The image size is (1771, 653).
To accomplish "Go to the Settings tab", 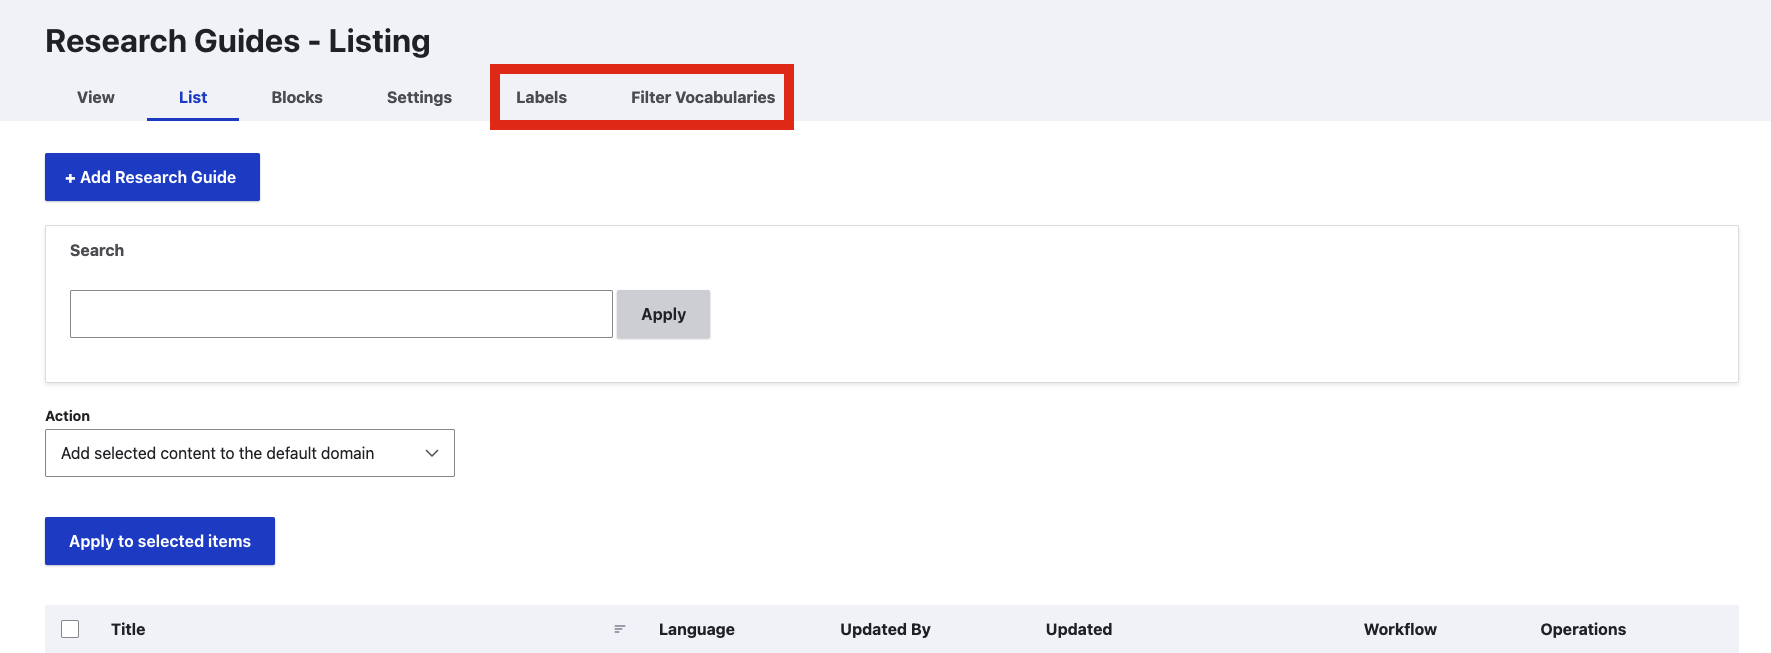I will pyautogui.click(x=419, y=97).
